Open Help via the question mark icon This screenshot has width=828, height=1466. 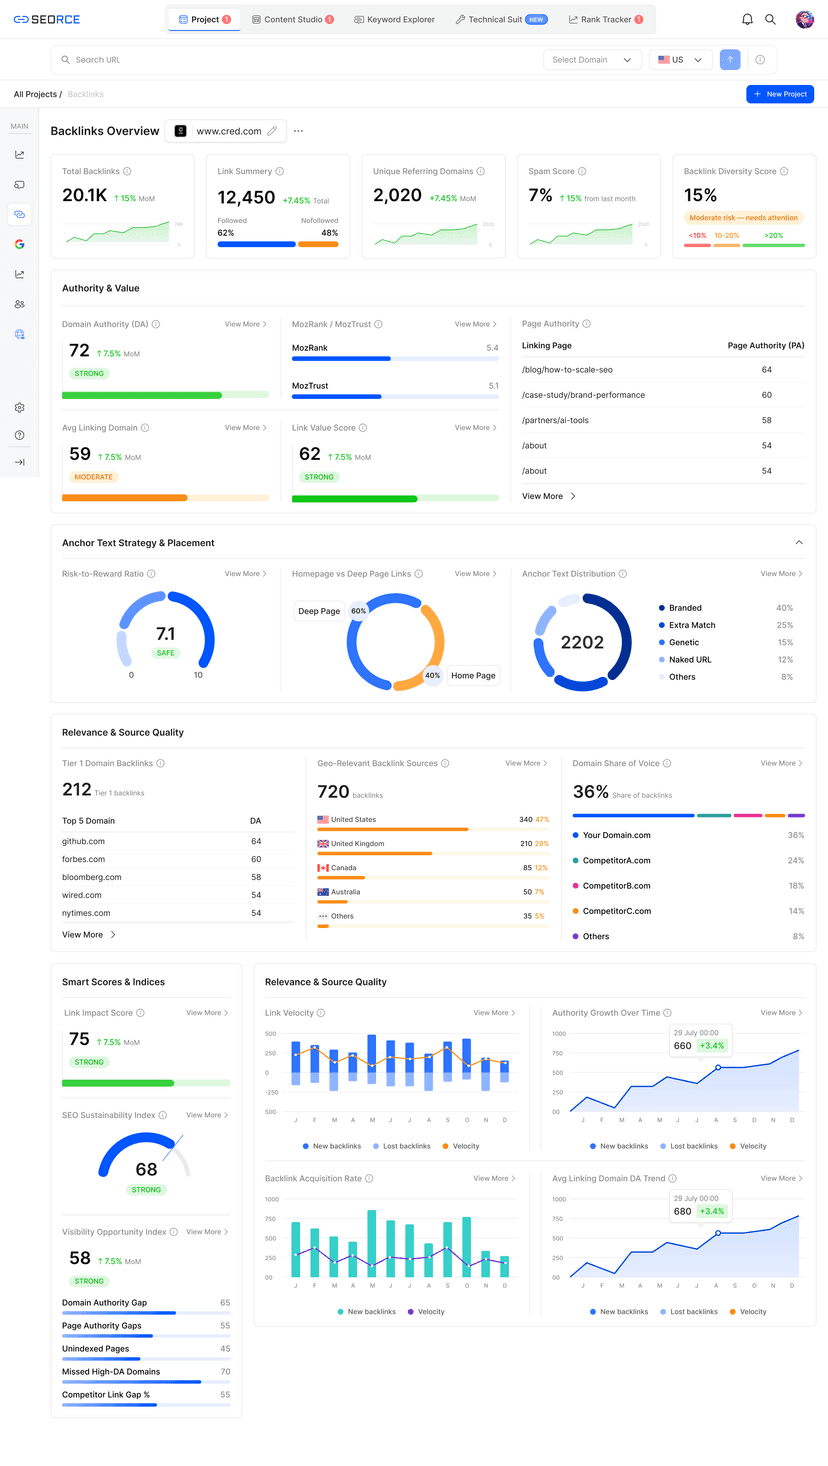(20, 434)
